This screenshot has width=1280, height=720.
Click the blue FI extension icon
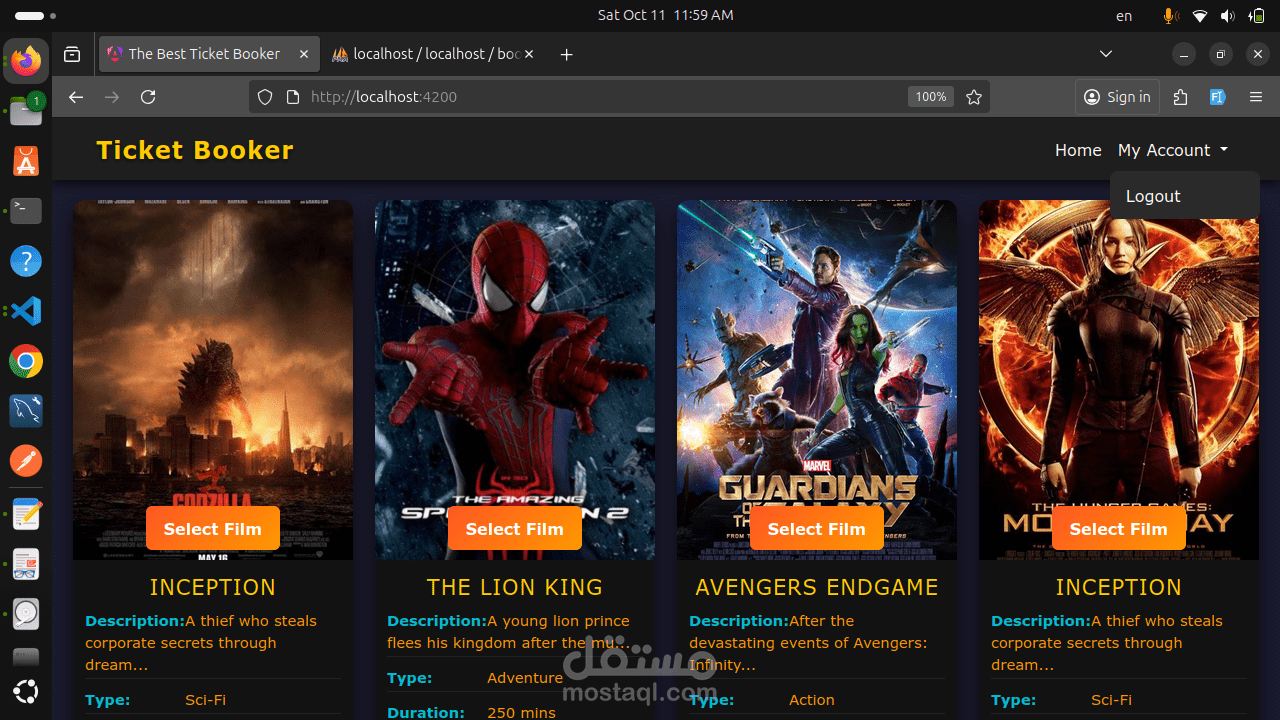pyautogui.click(x=1217, y=97)
